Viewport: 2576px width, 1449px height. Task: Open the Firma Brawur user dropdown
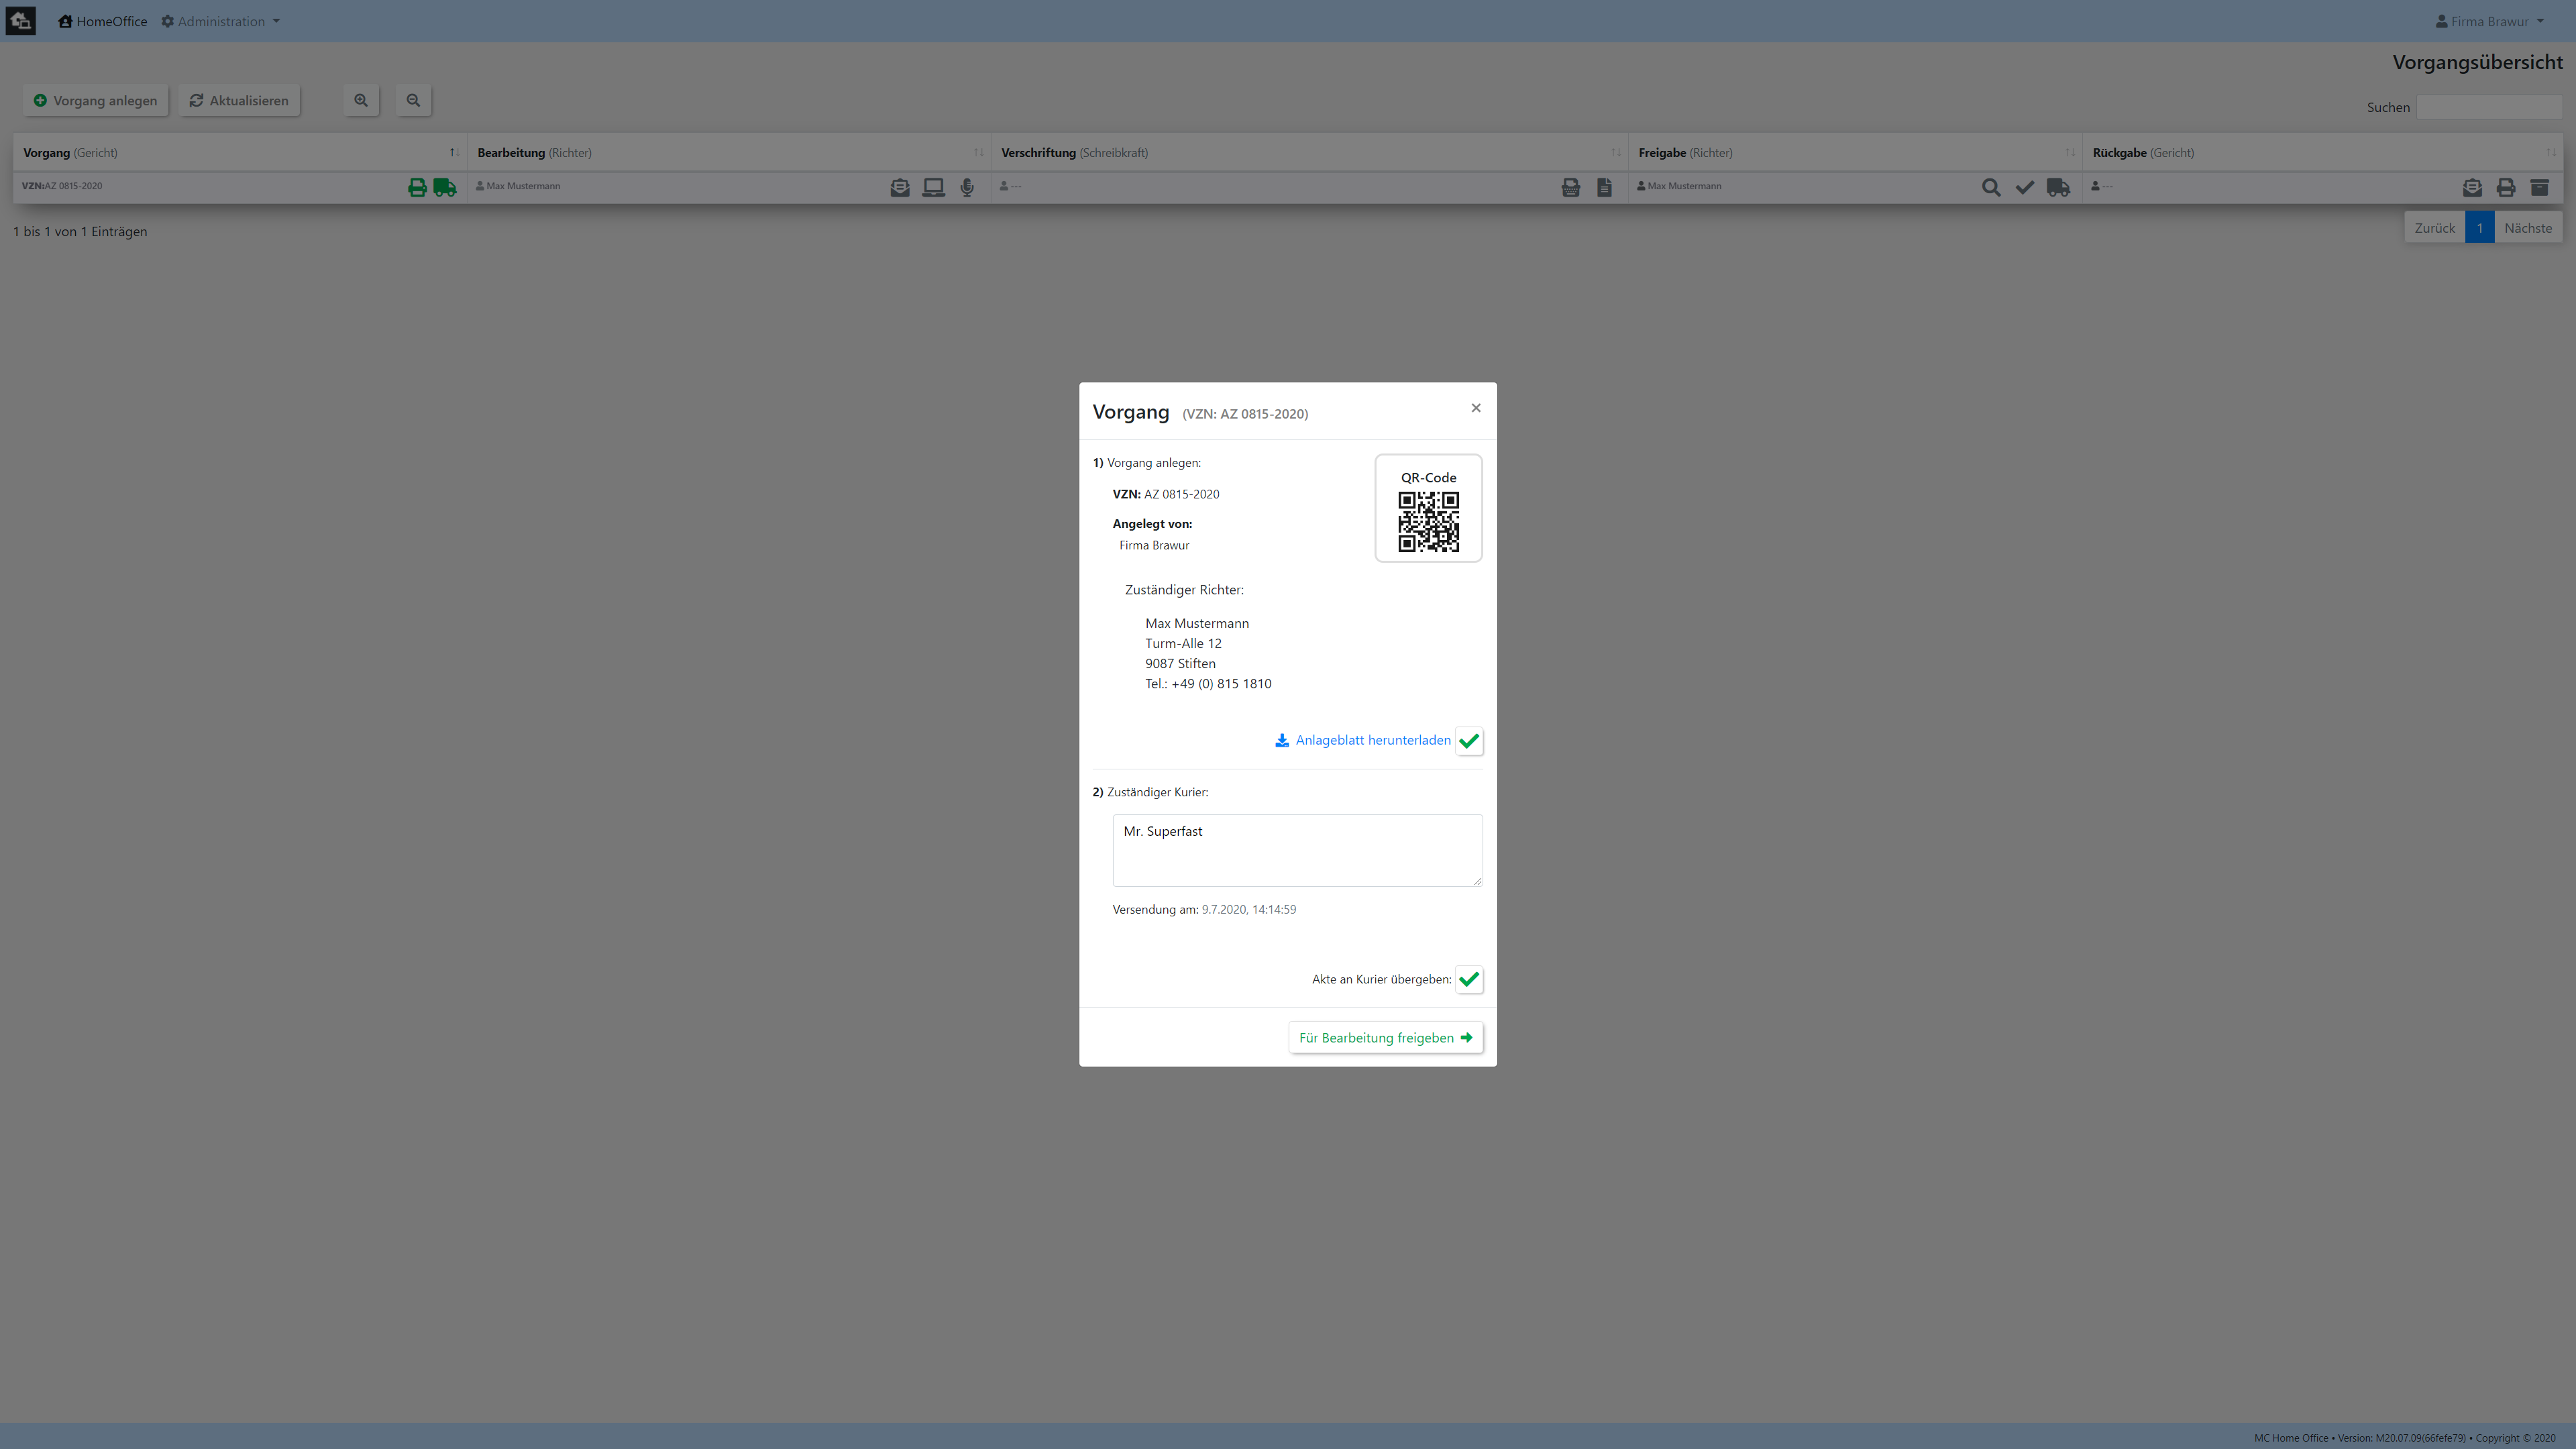point(2489,21)
